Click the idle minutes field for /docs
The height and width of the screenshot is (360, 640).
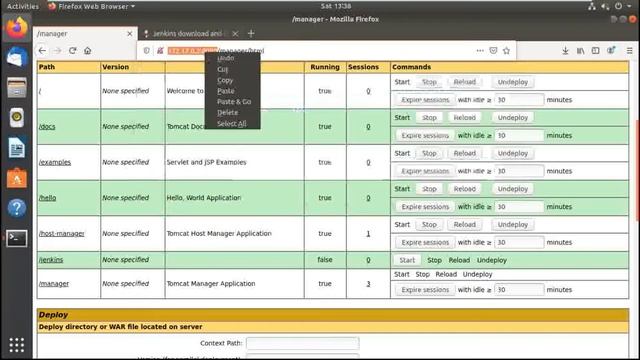pos(519,135)
